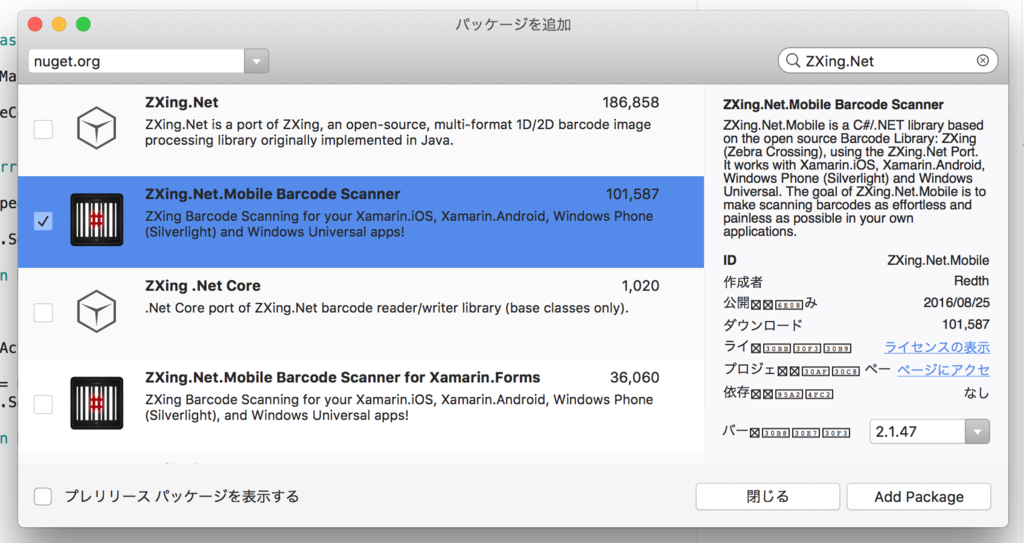Click the ZXing.Net.Mobile Barcode Scanner details heading
Image resolution: width=1024 pixels, height=543 pixels.
tap(833, 105)
